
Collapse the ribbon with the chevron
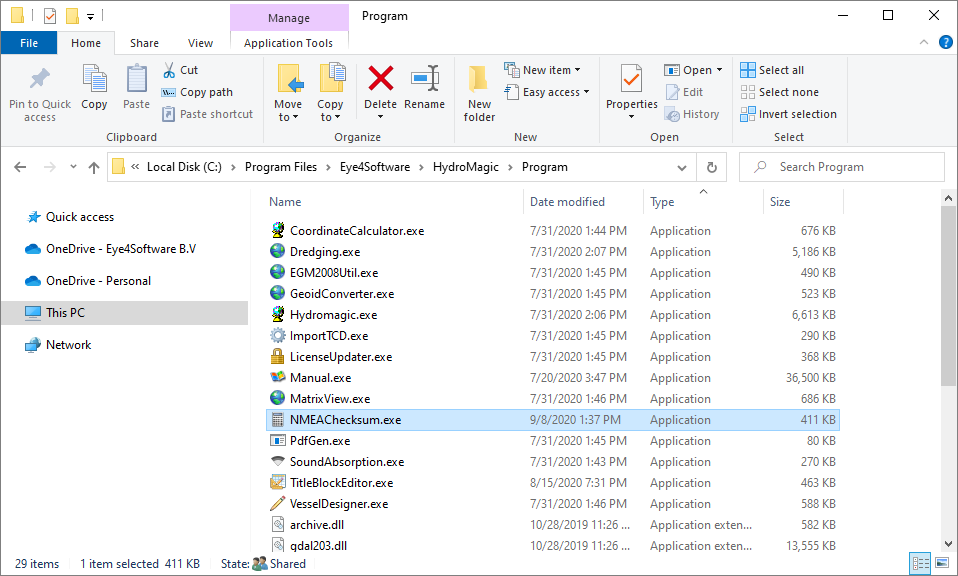(924, 42)
